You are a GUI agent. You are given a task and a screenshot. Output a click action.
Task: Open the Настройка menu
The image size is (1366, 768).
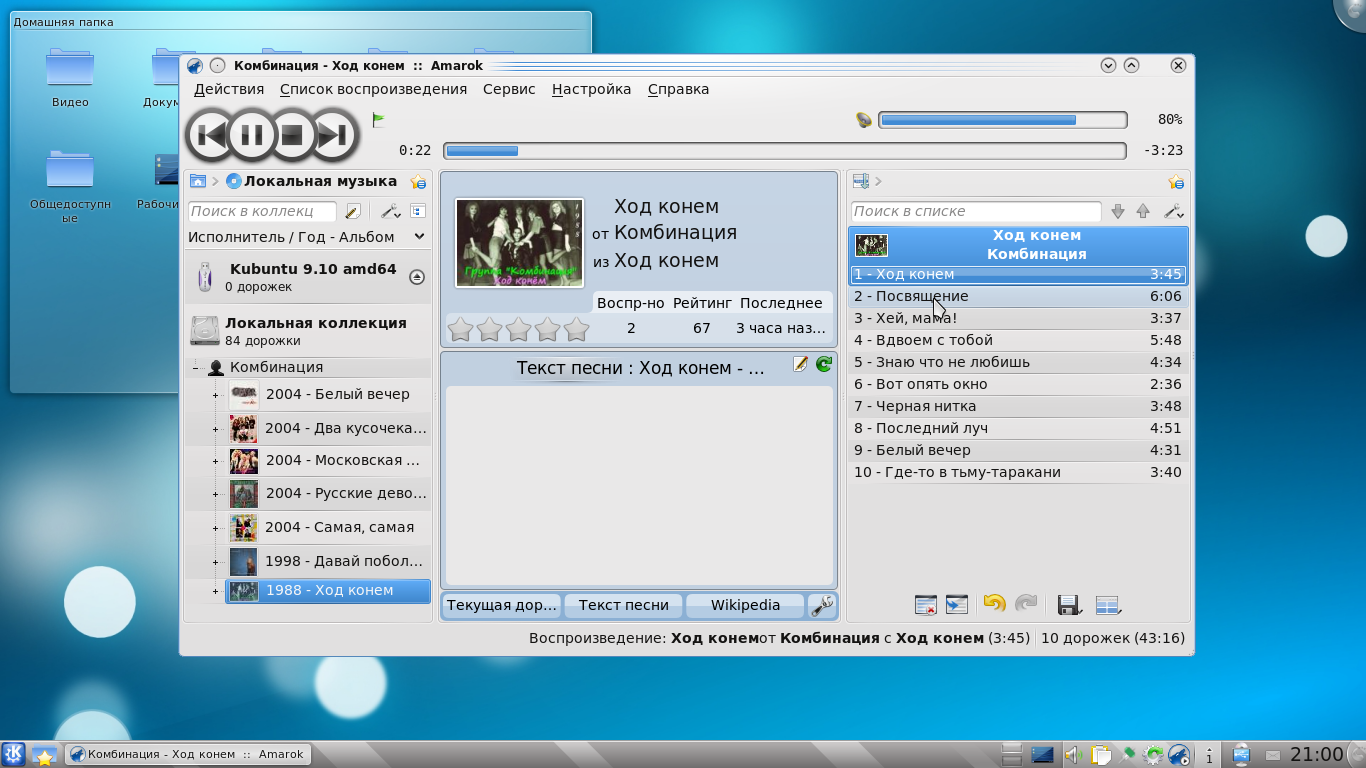tap(591, 89)
